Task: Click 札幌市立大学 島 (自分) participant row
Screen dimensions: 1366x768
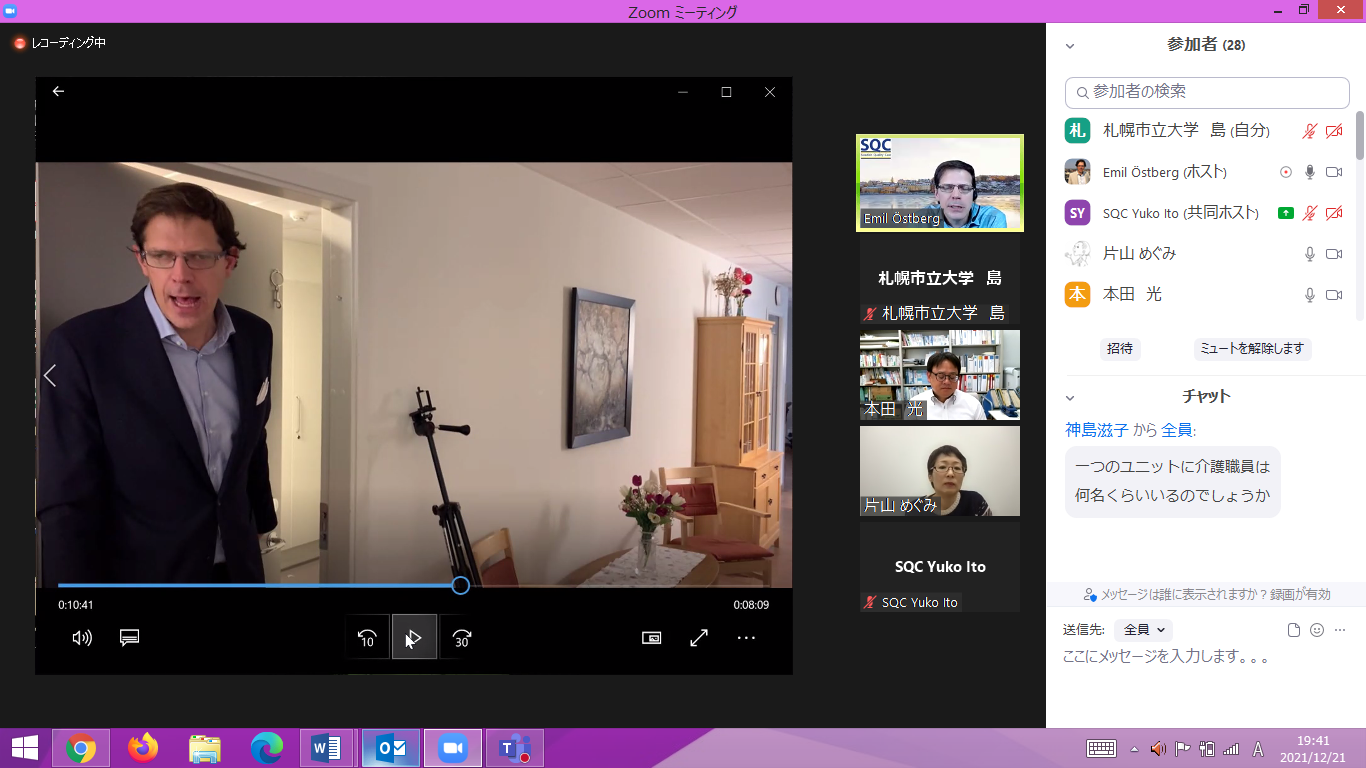Action: (x=1206, y=131)
